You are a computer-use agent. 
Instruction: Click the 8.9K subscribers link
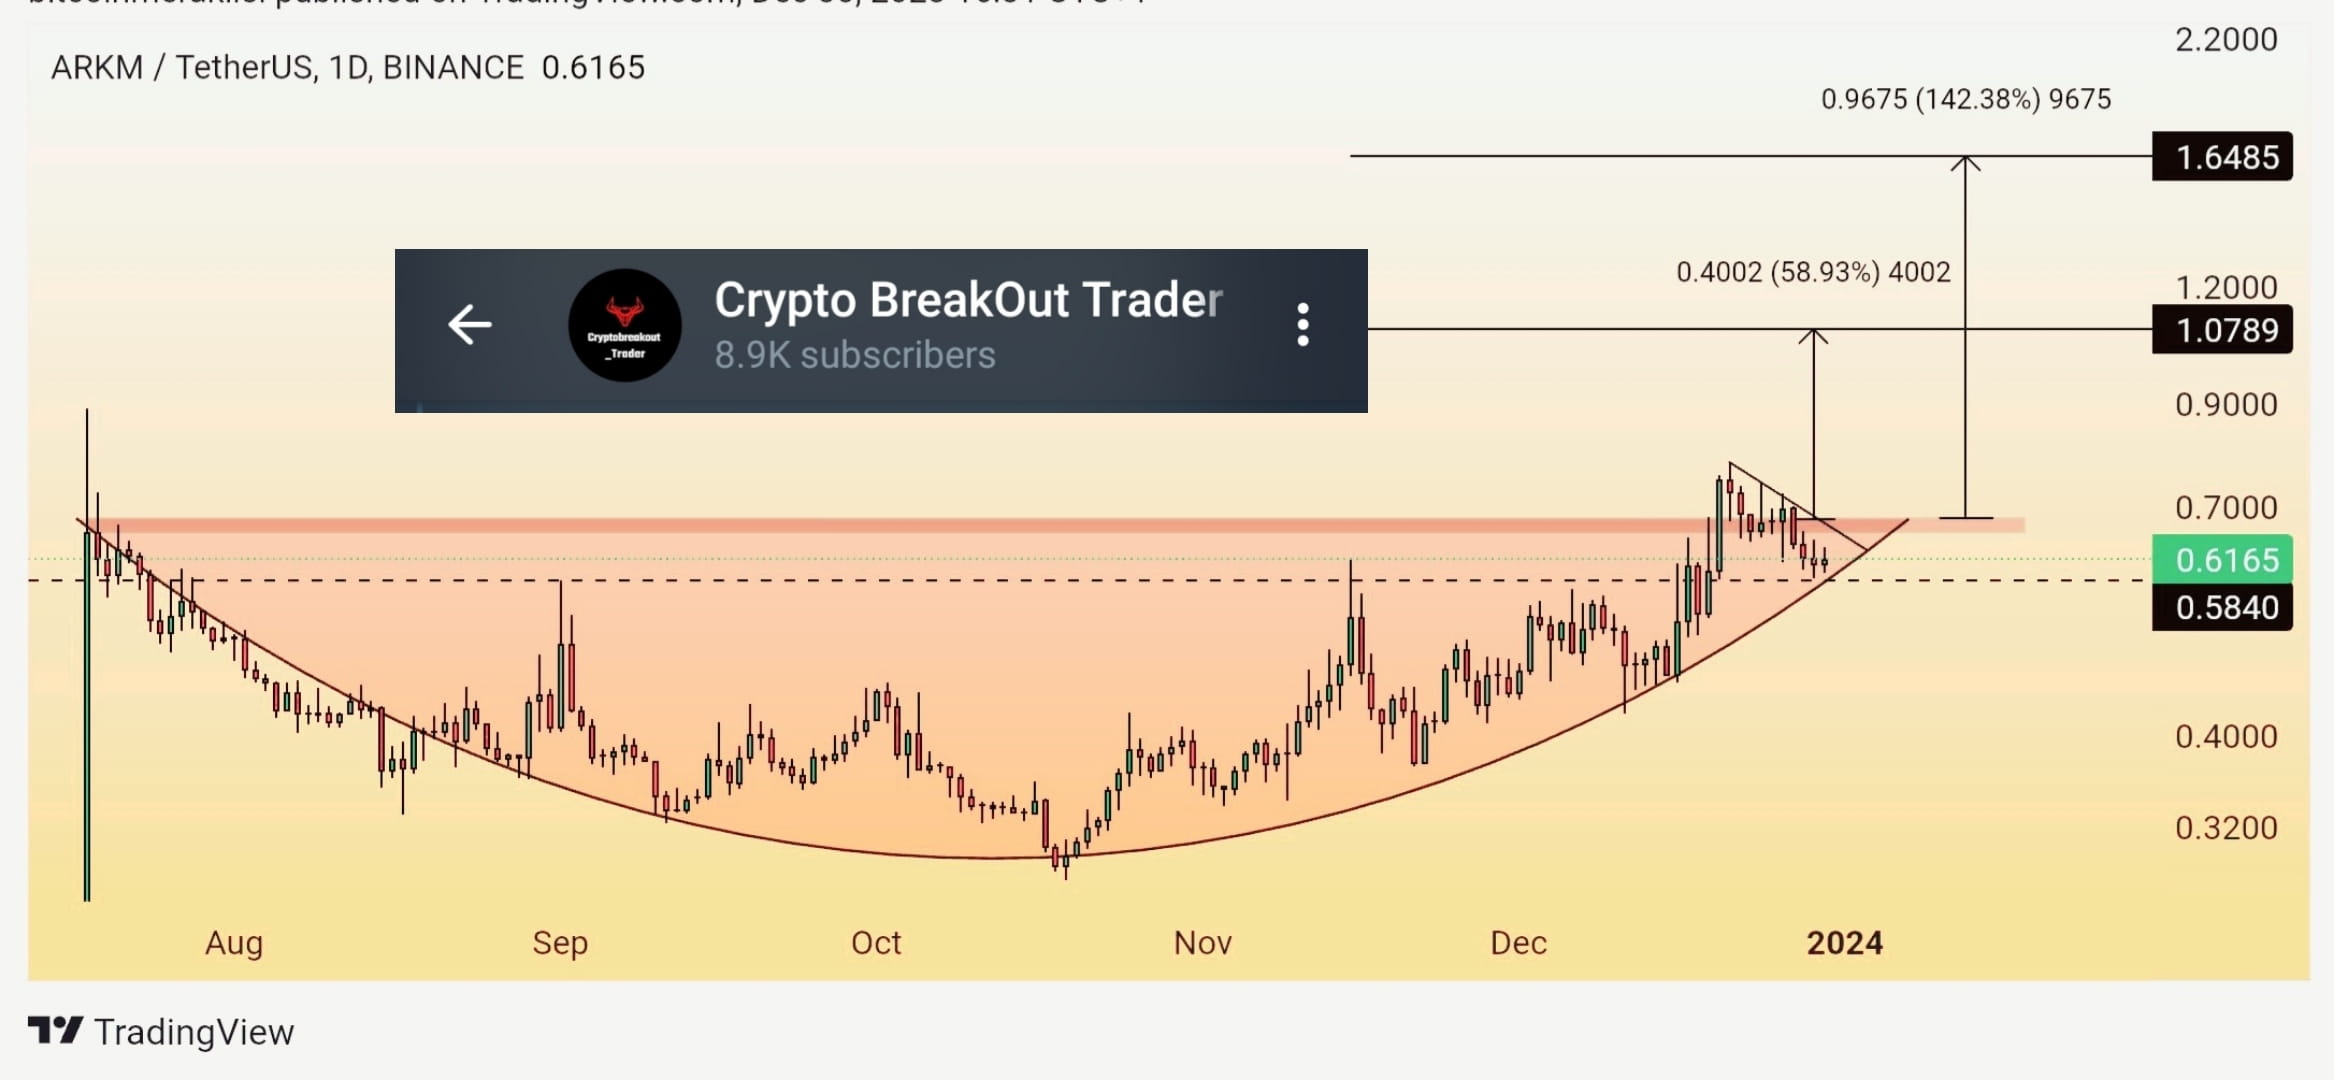[x=854, y=355]
